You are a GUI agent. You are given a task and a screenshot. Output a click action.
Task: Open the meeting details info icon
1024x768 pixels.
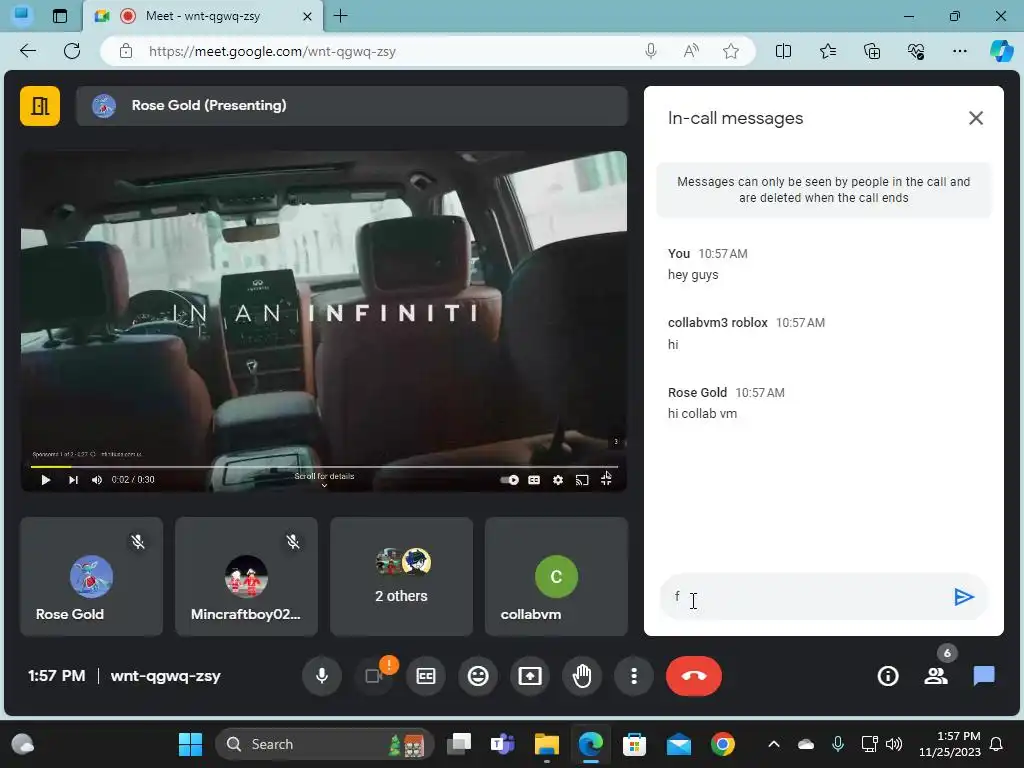(888, 676)
